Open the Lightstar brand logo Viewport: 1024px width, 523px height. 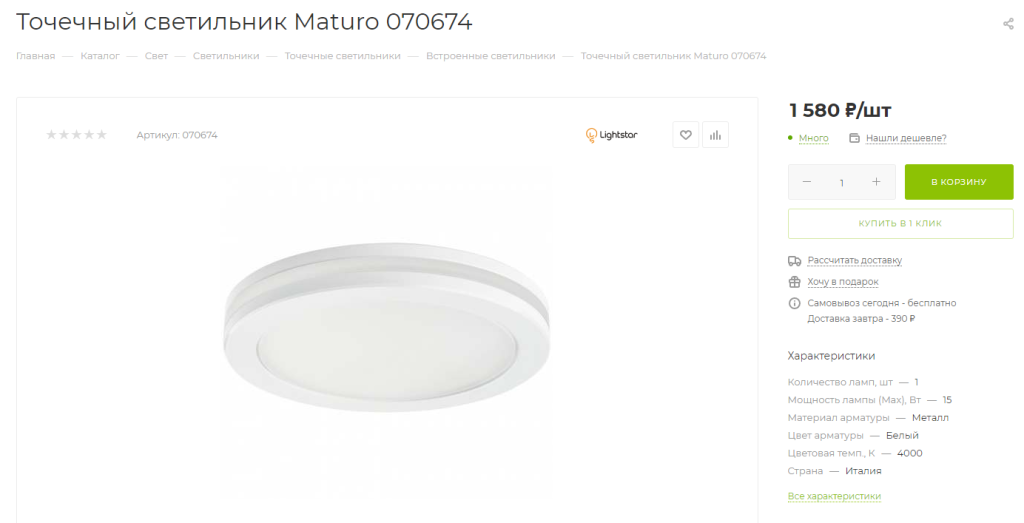[611, 135]
